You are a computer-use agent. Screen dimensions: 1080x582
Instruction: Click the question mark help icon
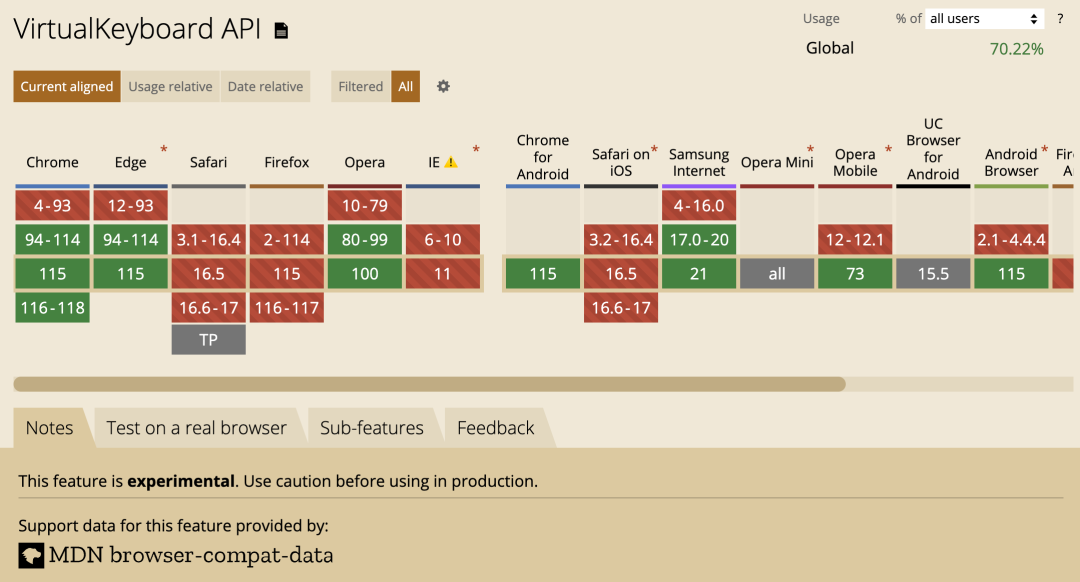[x=1060, y=19]
